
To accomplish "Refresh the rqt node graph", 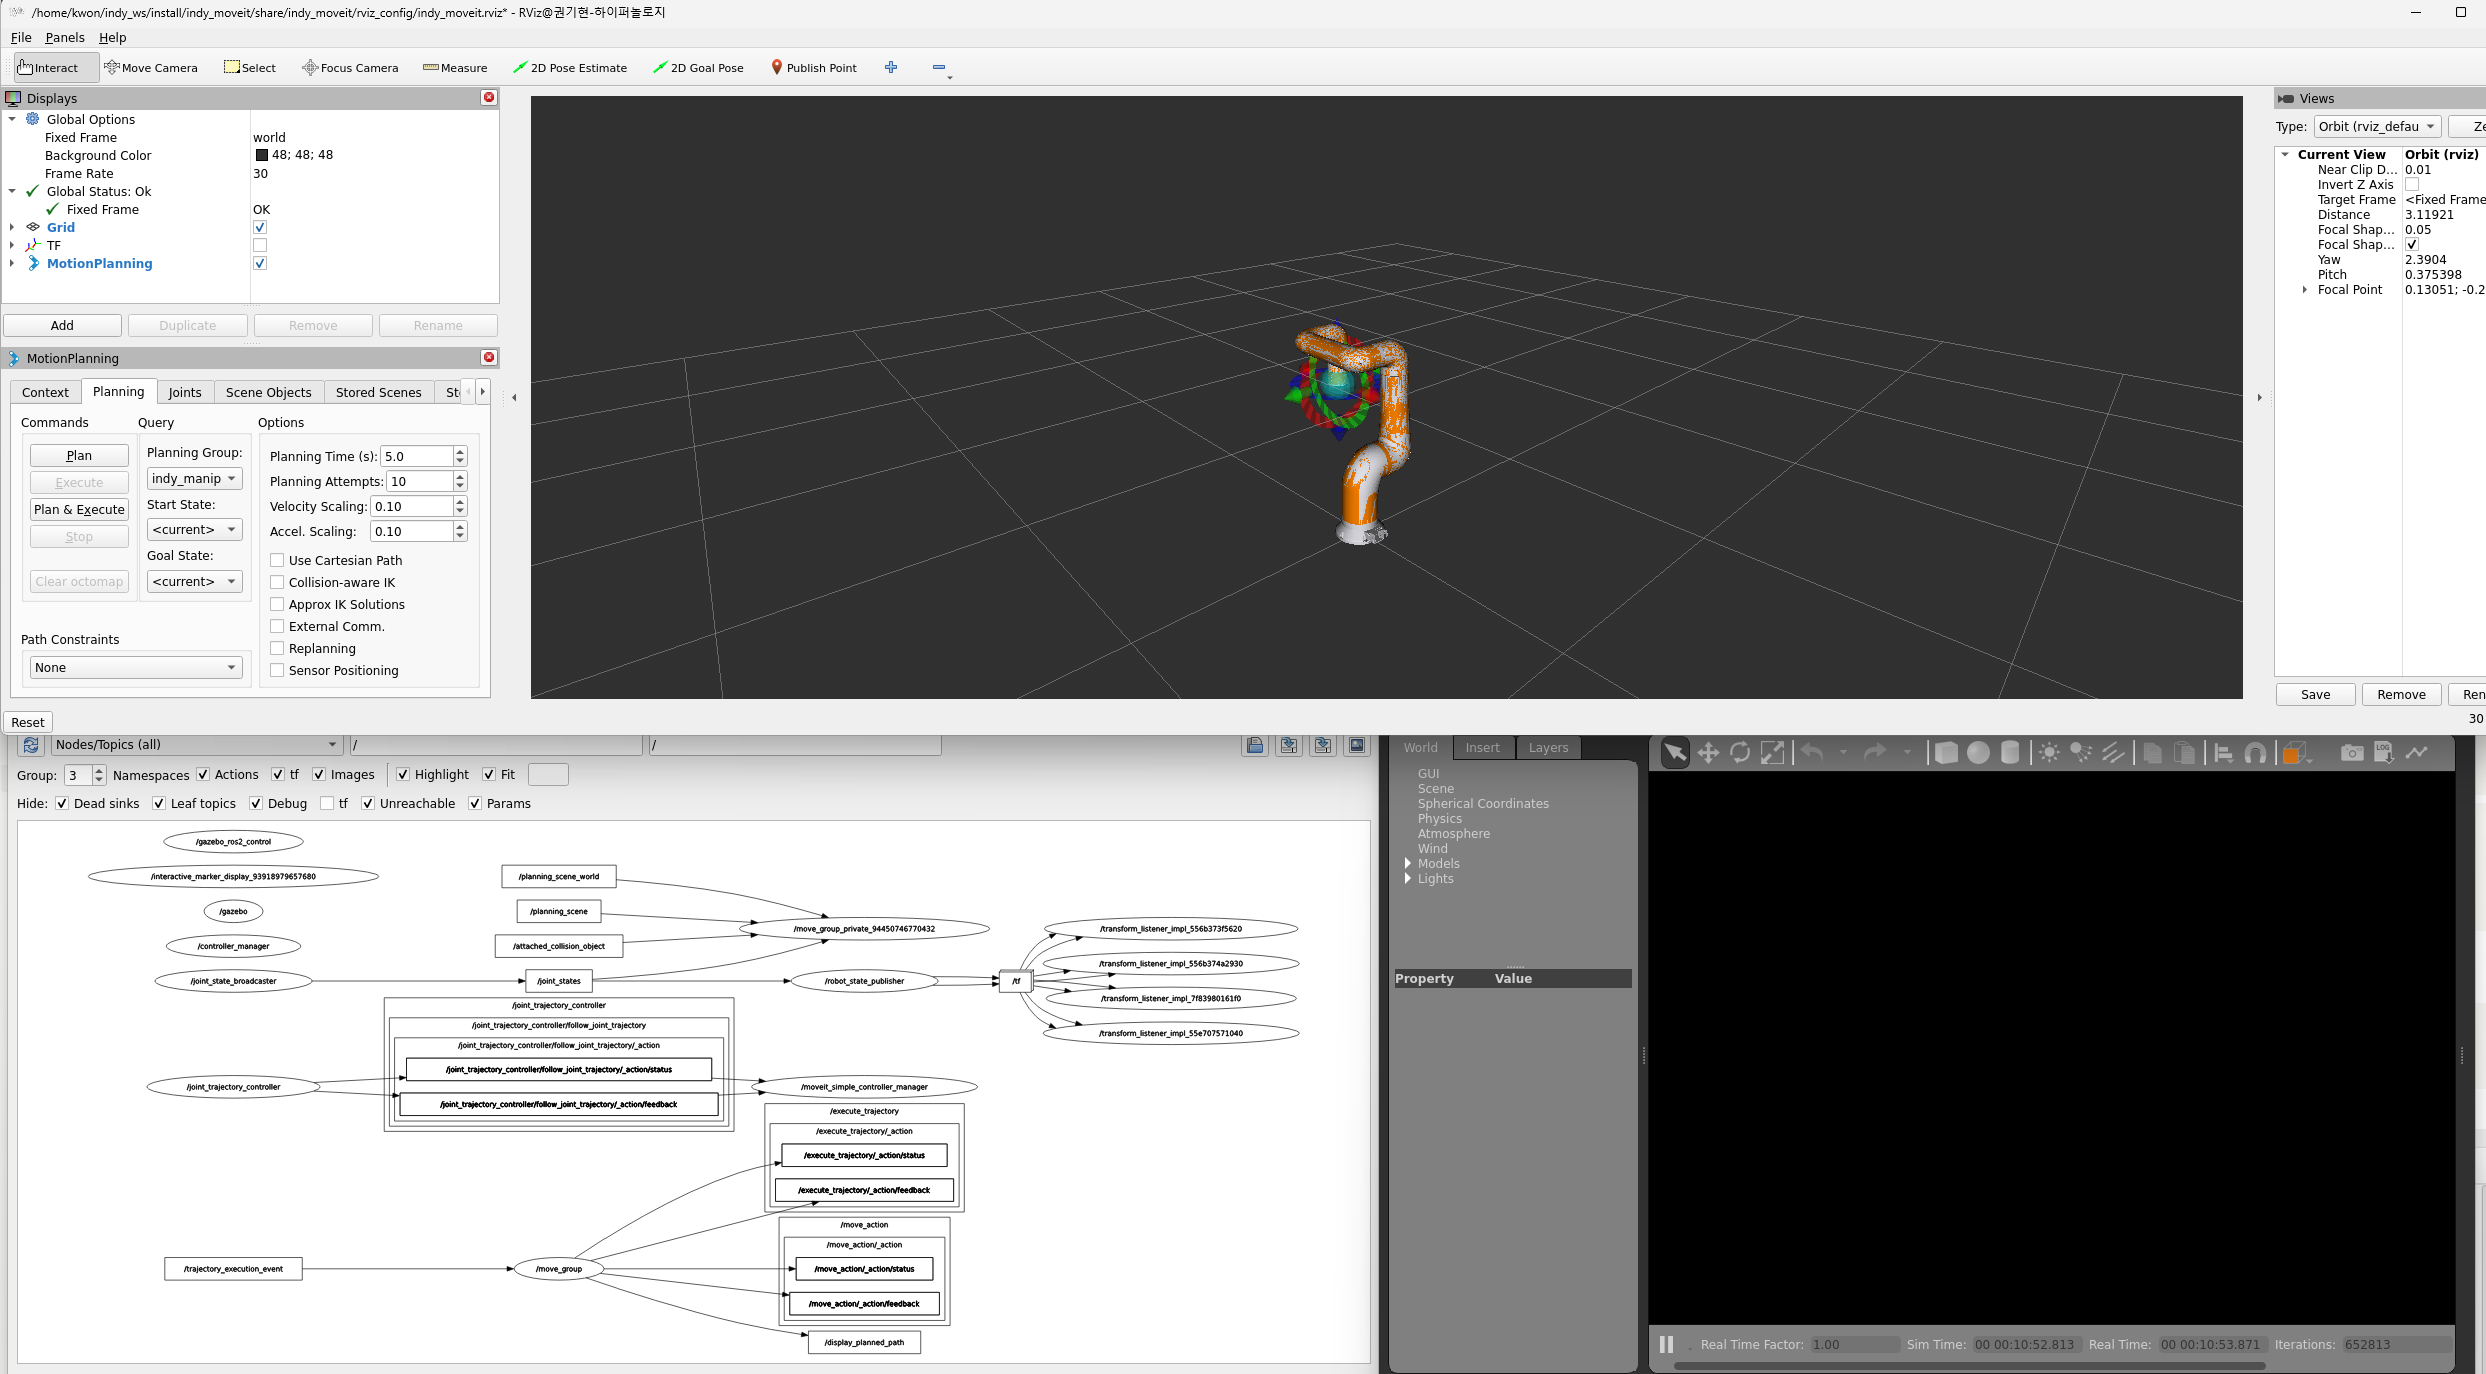I will tap(30, 745).
